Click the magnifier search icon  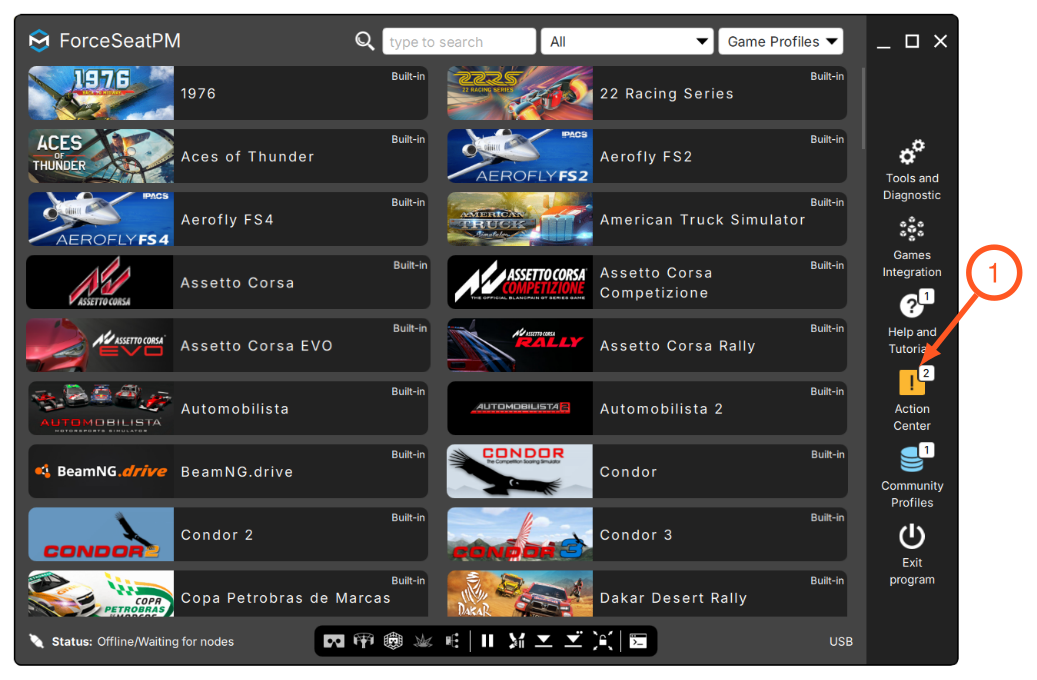(364, 41)
